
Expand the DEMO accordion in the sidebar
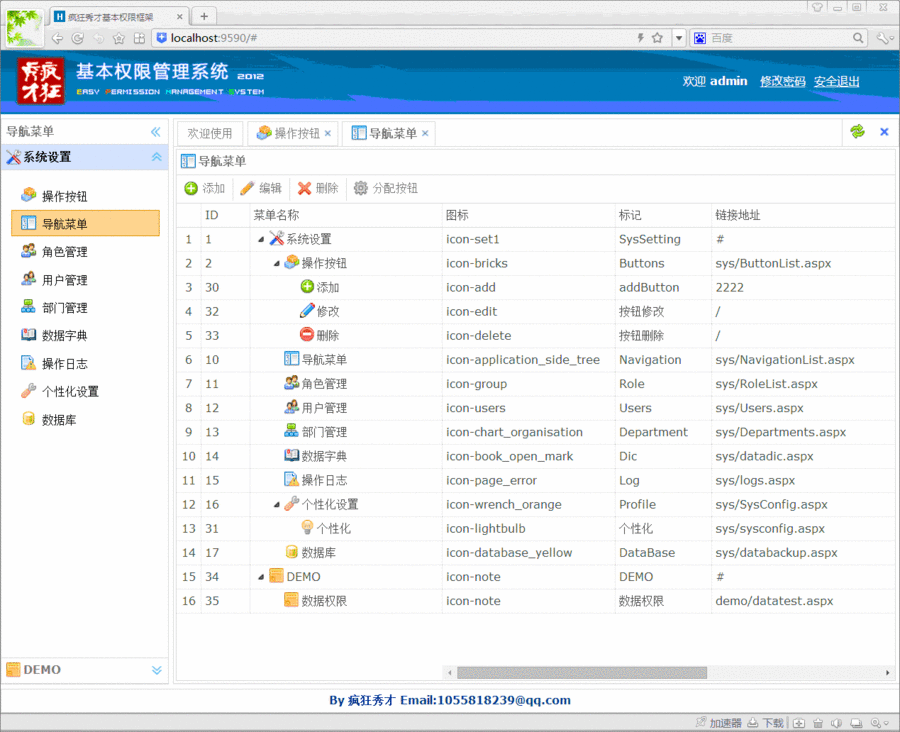coord(156,670)
